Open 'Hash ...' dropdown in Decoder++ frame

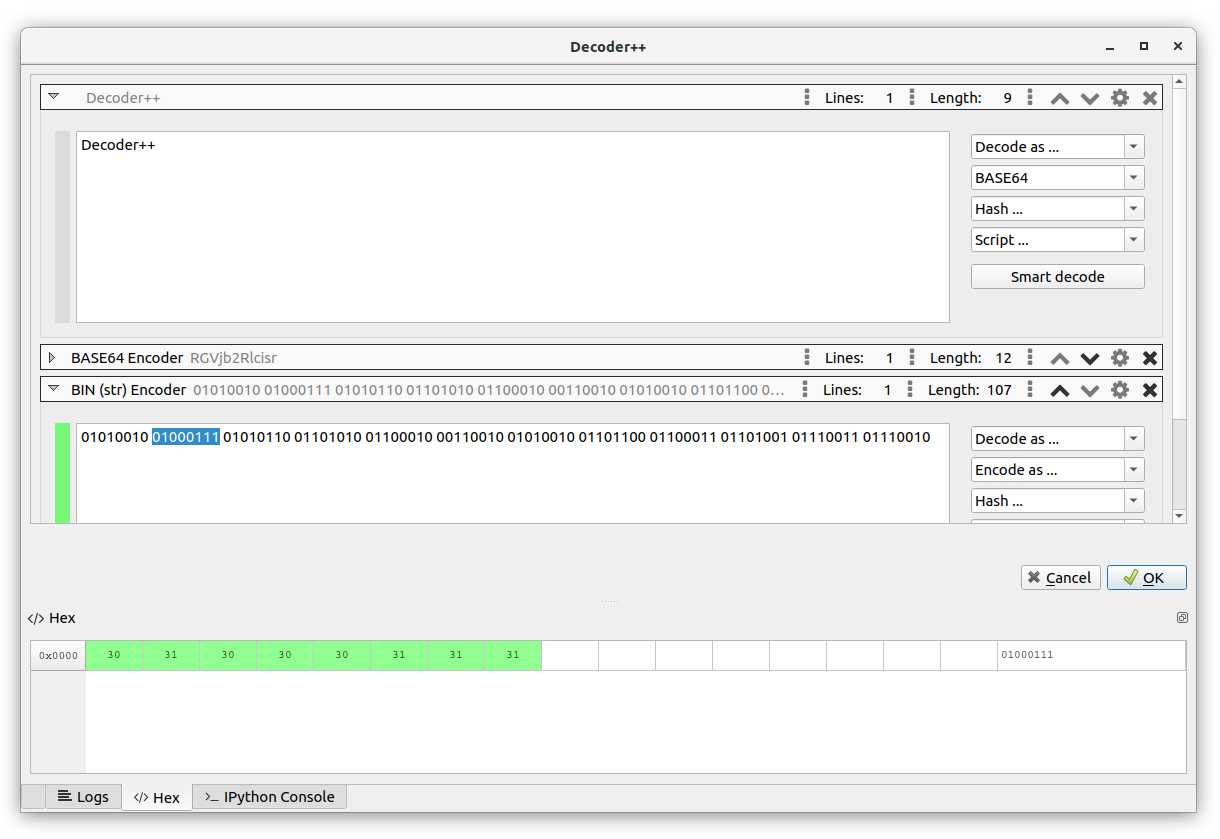click(1057, 209)
